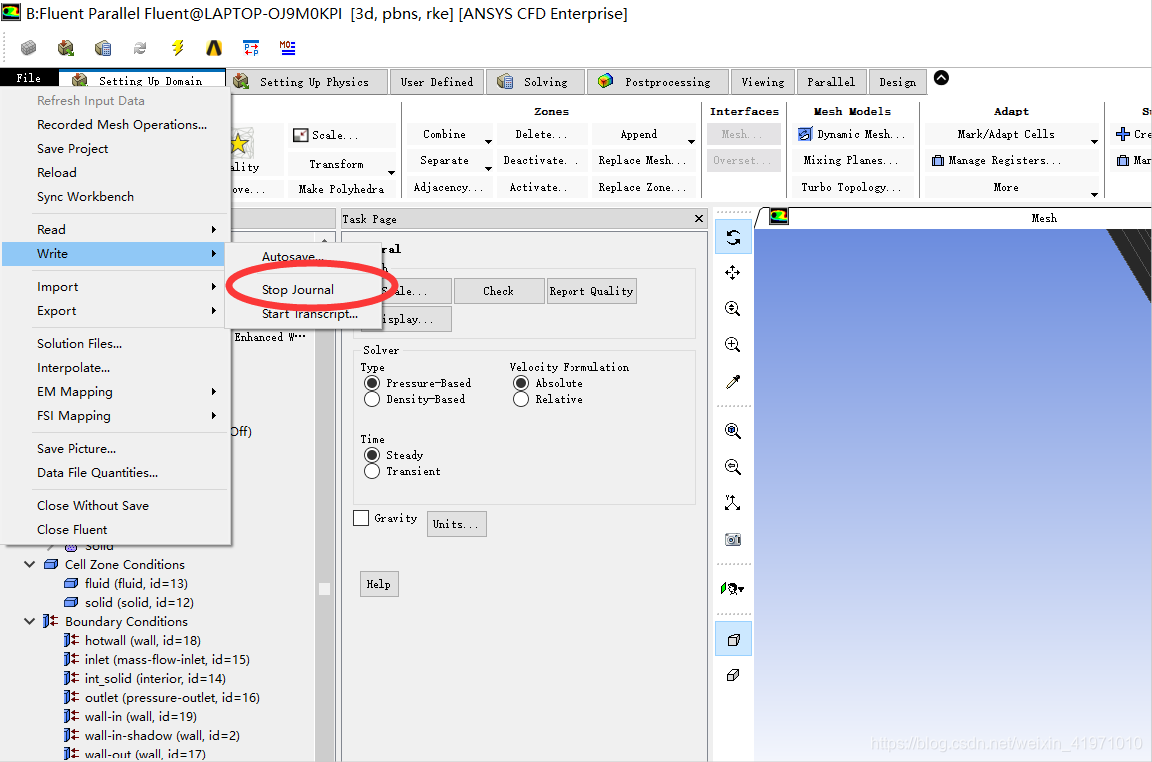
Task: Select the outlet pressure-outlet boundary
Action: pos(172,697)
